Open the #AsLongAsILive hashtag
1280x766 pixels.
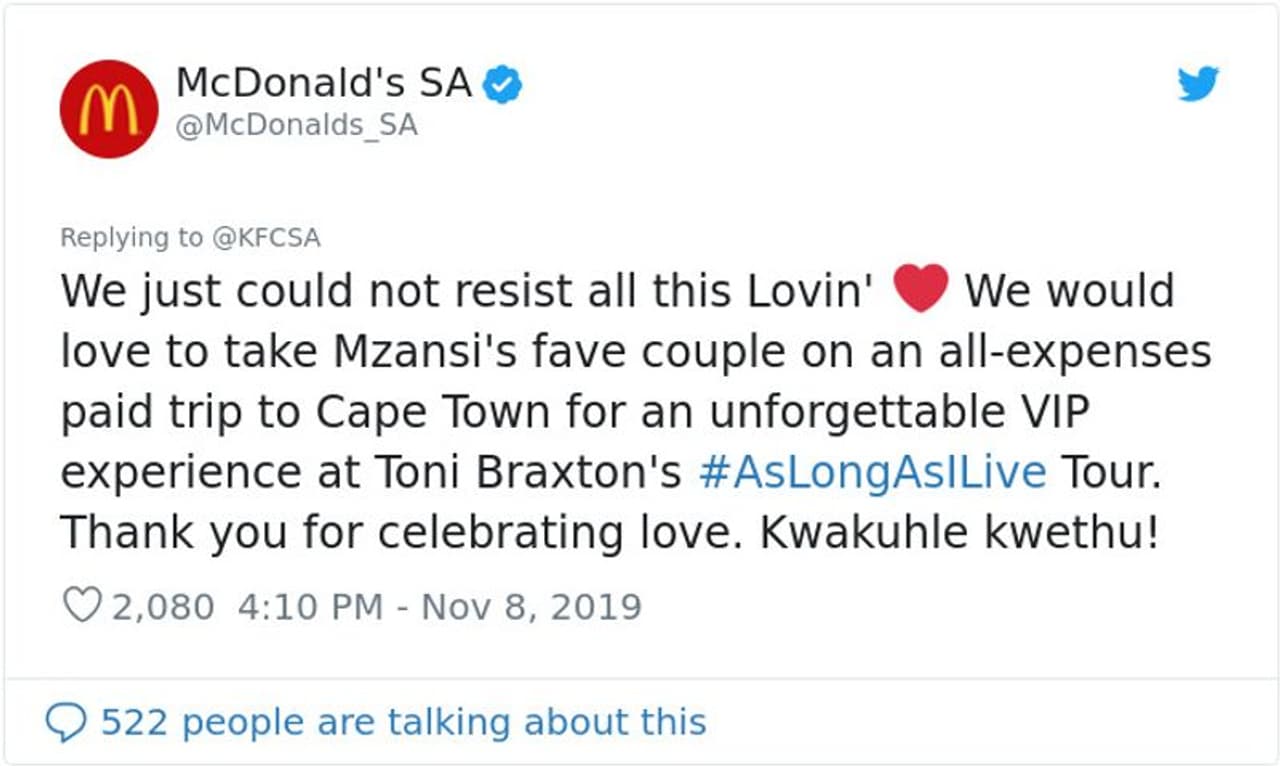871,472
